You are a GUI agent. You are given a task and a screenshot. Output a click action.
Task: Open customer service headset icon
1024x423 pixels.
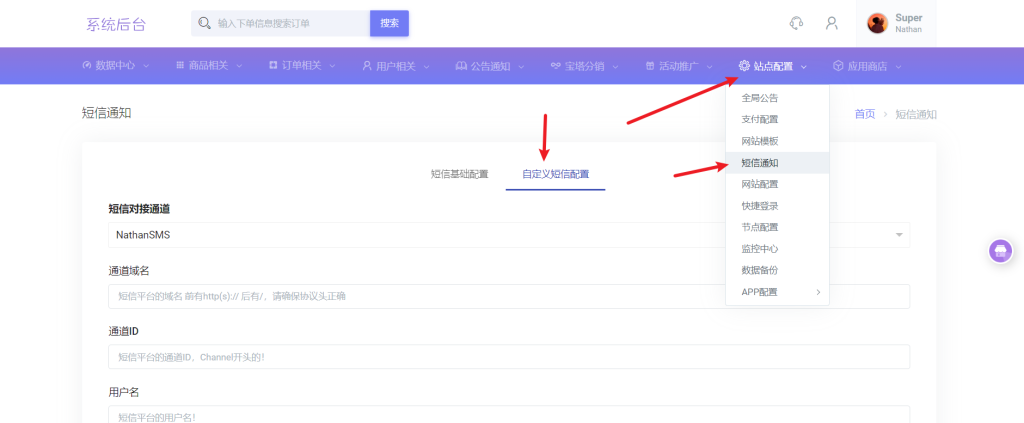pyautogui.click(x=796, y=23)
